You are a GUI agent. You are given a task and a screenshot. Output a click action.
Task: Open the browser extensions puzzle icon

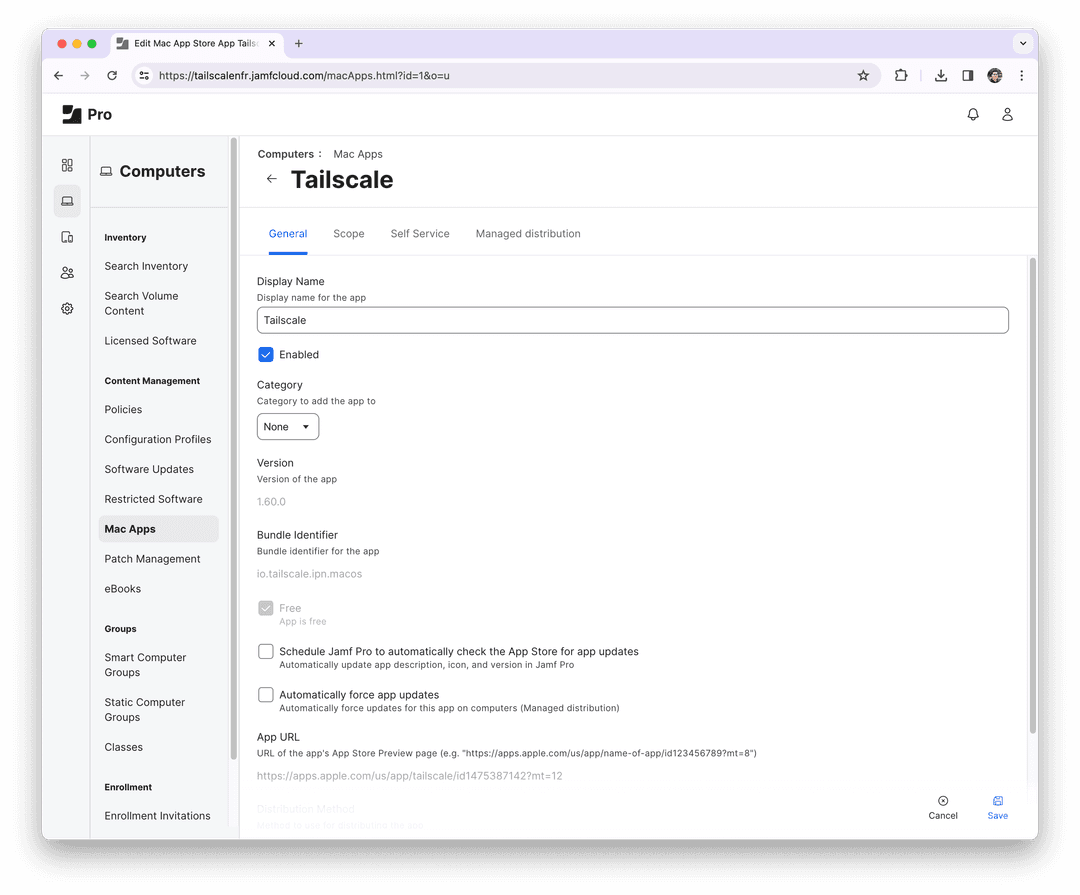[x=901, y=75]
